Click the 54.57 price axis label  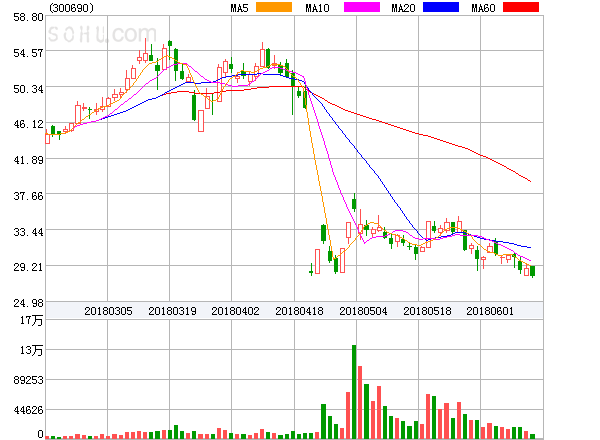coord(28,53)
